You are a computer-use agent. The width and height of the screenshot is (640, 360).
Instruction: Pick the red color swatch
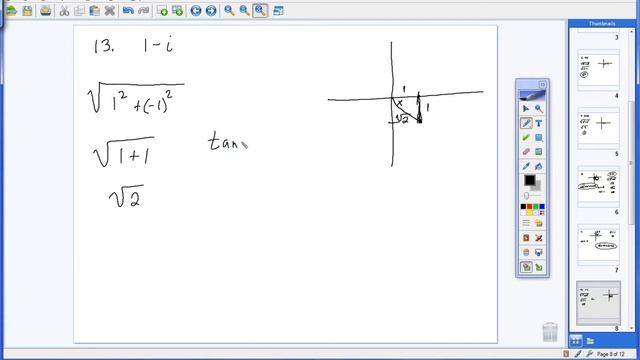[x=529, y=207]
